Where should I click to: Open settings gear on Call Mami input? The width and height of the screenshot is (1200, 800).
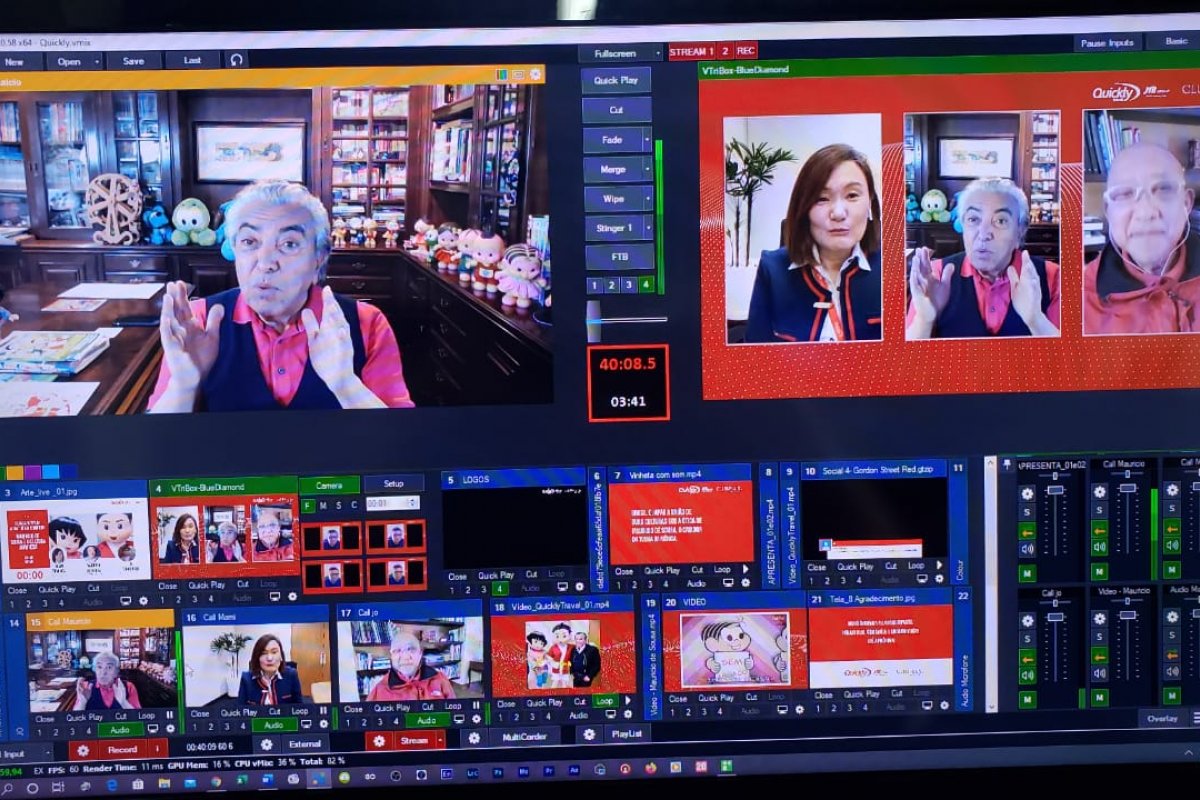point(326,723)
